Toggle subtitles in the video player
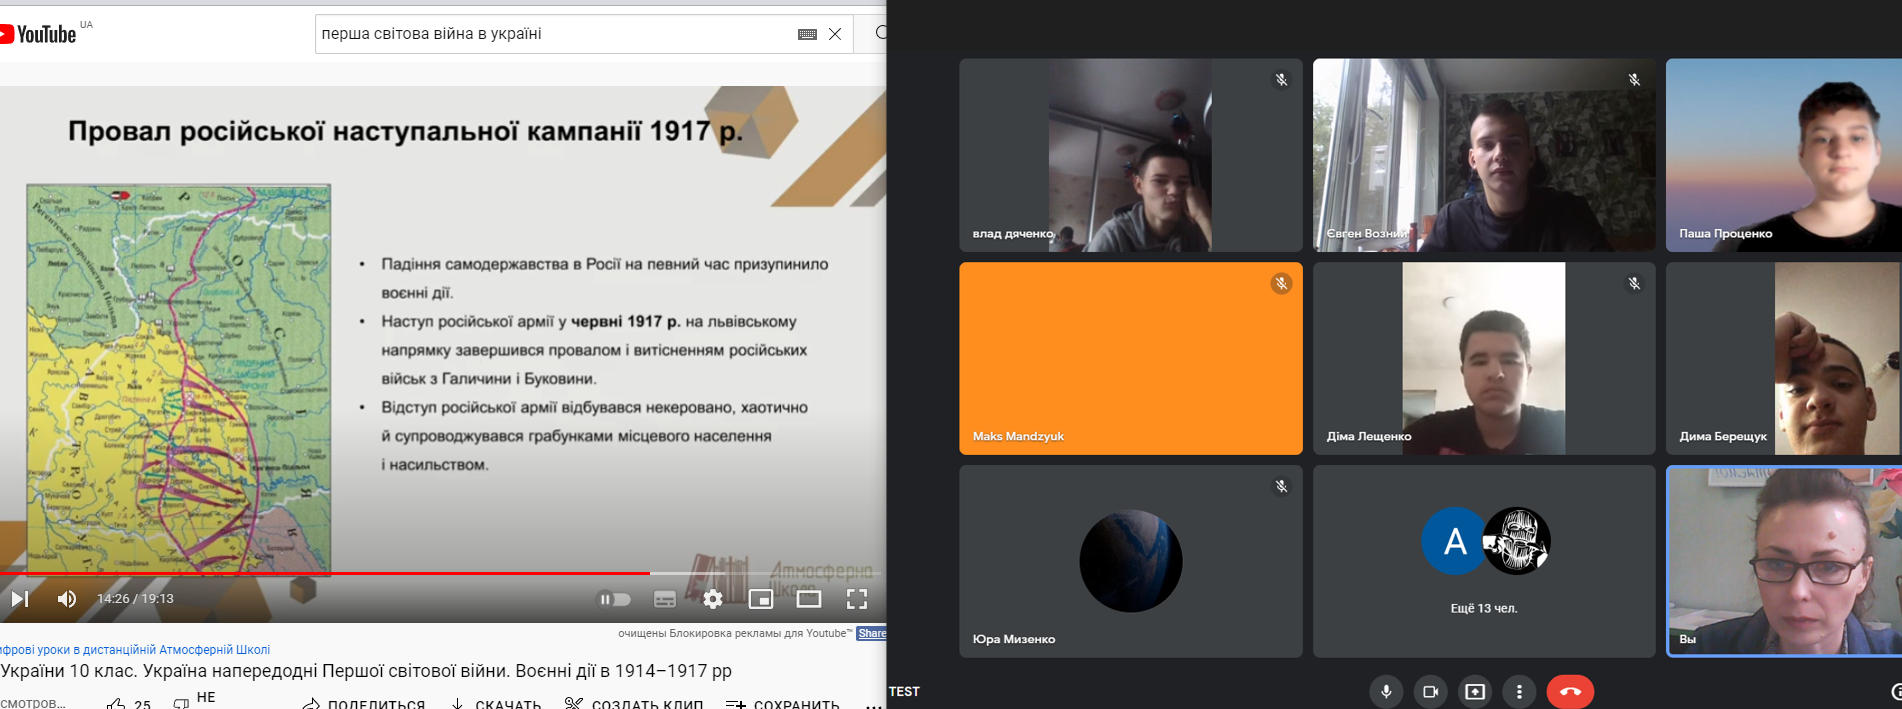 click(x=665, y=599)
